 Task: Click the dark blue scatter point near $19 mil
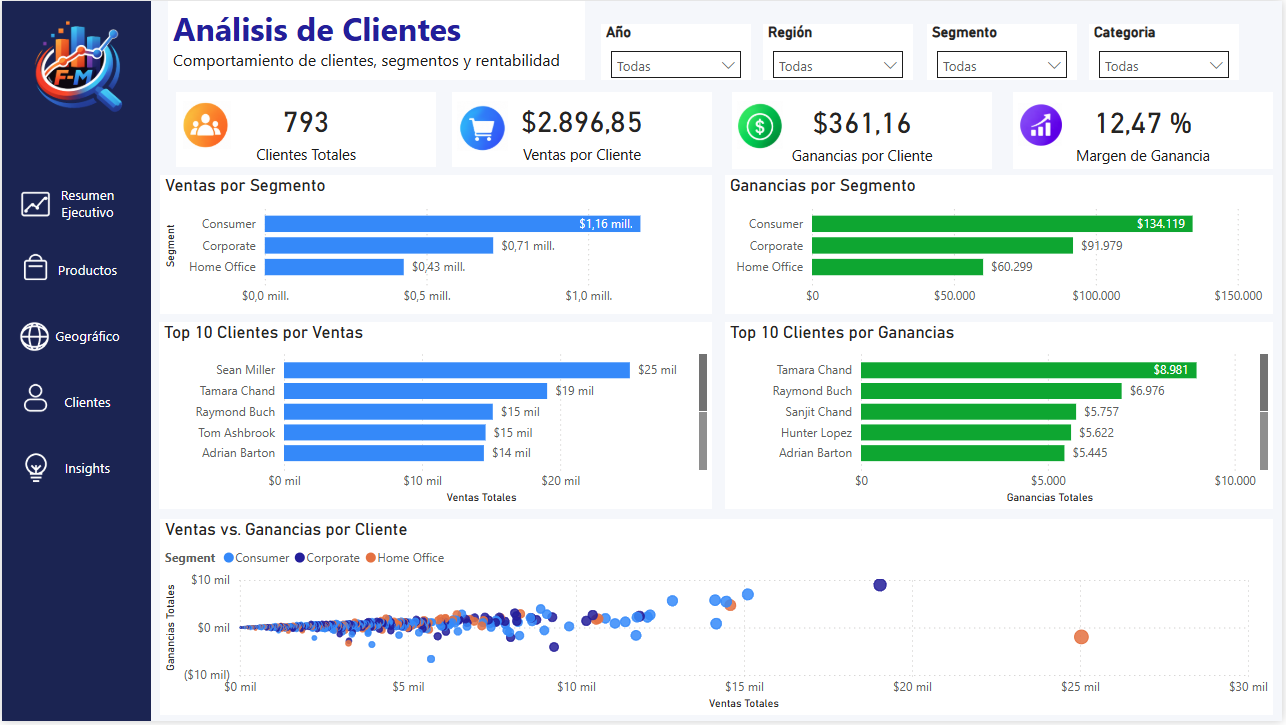tap(880, 585)
